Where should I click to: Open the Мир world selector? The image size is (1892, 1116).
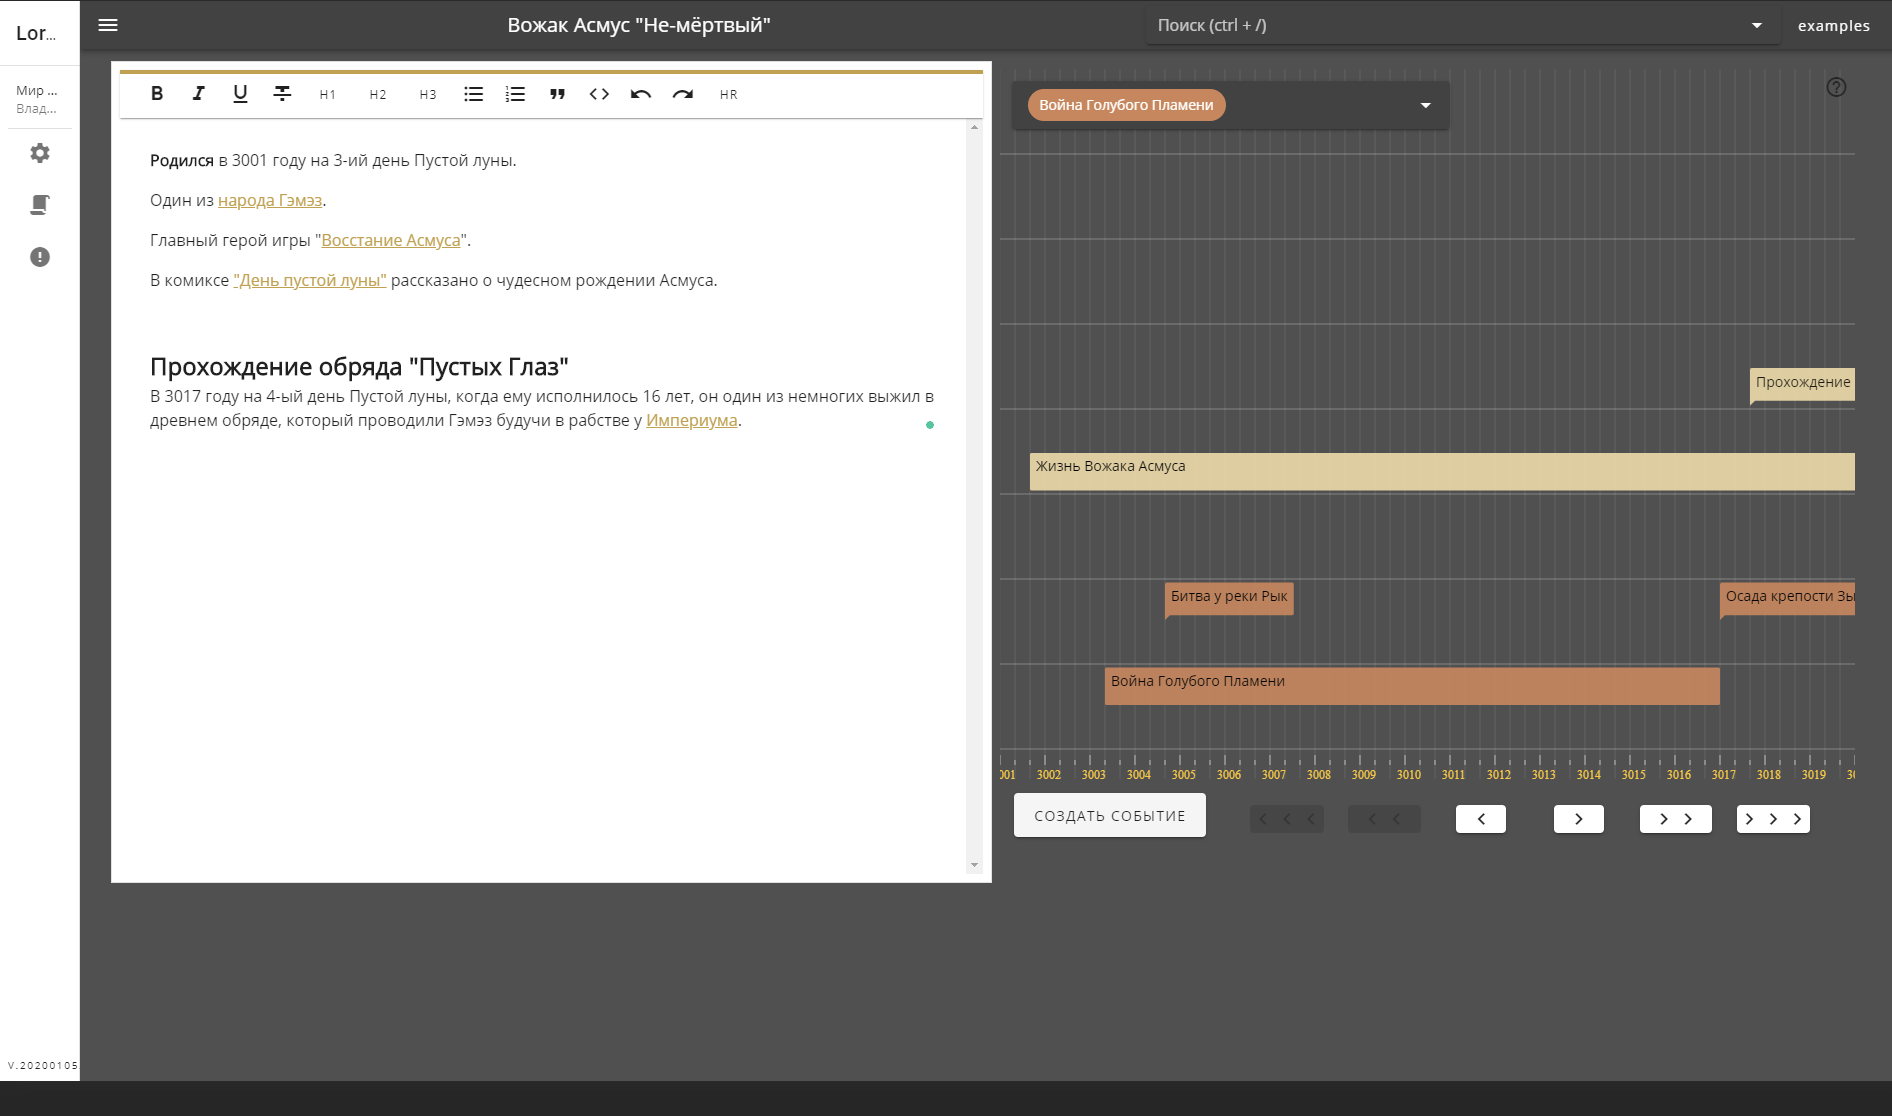click(37, 98)
